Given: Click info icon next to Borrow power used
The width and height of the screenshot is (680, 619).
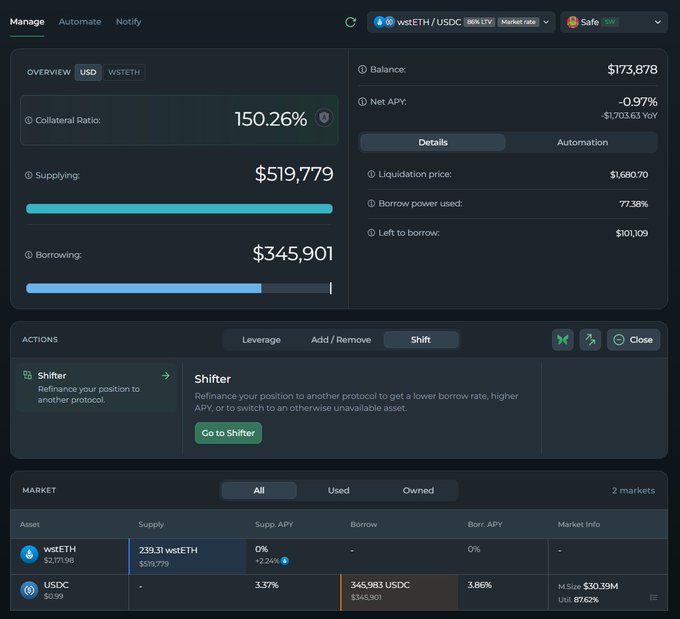Looking at the screenshot, I should point(371,203).
